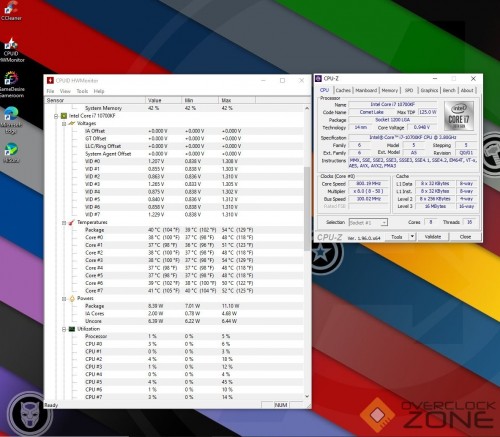Click the Powers flame icon in HWMonitor
This screenshot has width=500, height=437.
pos(72,298)
